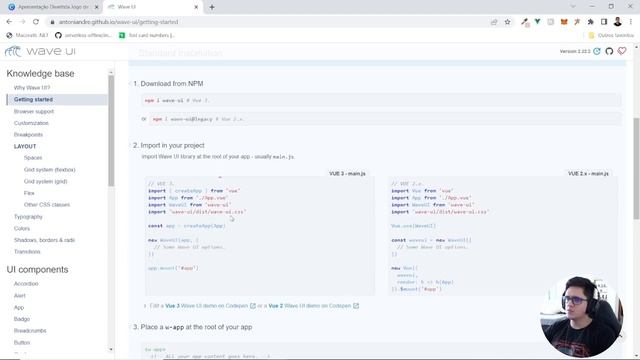Open Flex layout page
640x360 pixels.
pos(29,193)
